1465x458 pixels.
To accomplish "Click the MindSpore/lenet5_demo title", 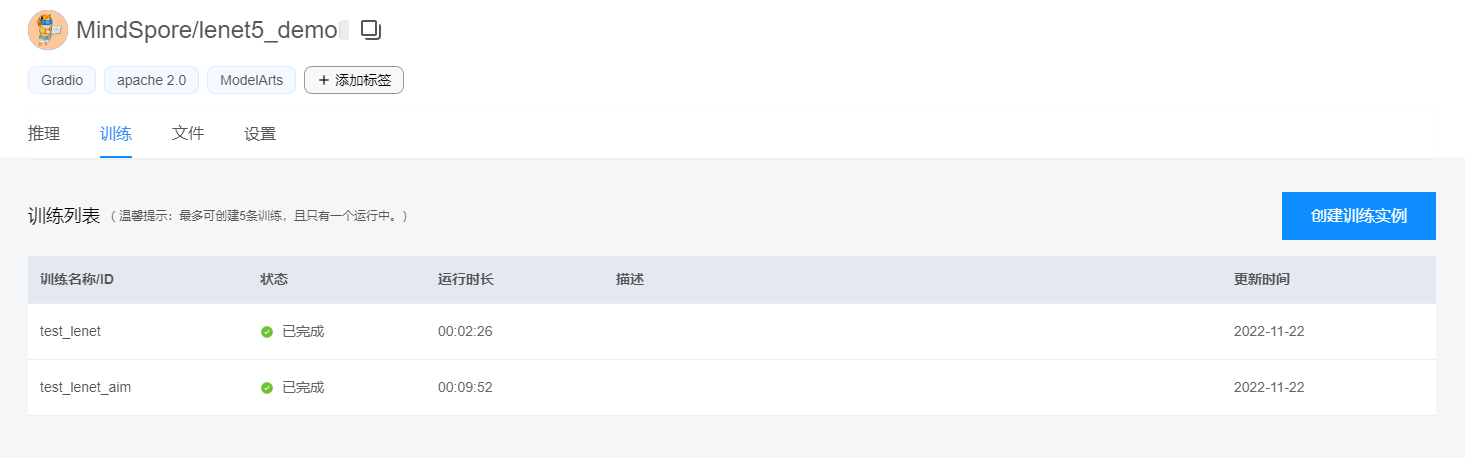I will [x=207, y=31].
